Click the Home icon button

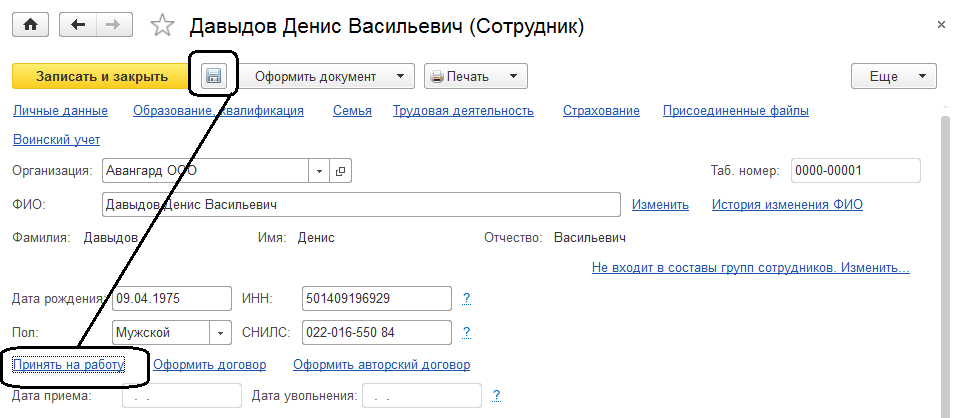pyautogui.click(x=30, y=25)
